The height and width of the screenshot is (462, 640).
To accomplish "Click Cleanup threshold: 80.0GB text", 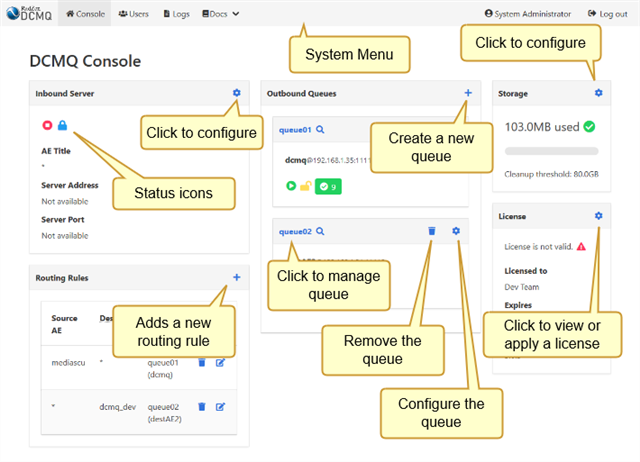I will pos(551,174).
